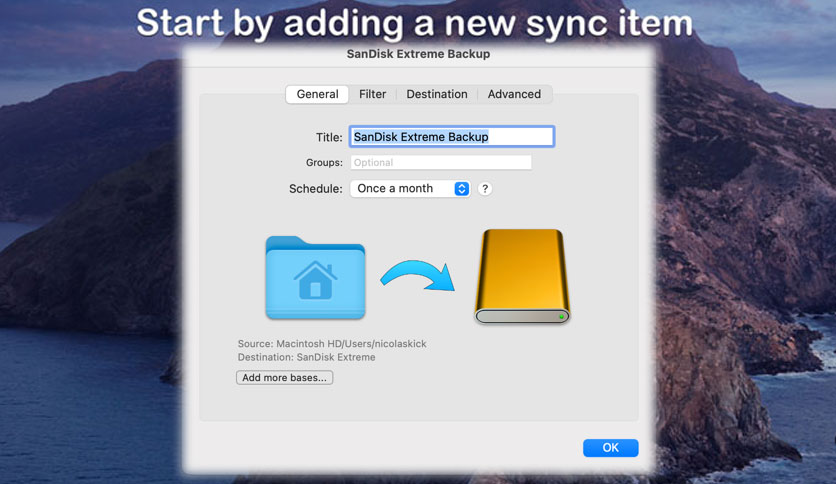This screenshot has height=484, width=836.
Task: Open the Advanced tab
Action: [514, 94]
